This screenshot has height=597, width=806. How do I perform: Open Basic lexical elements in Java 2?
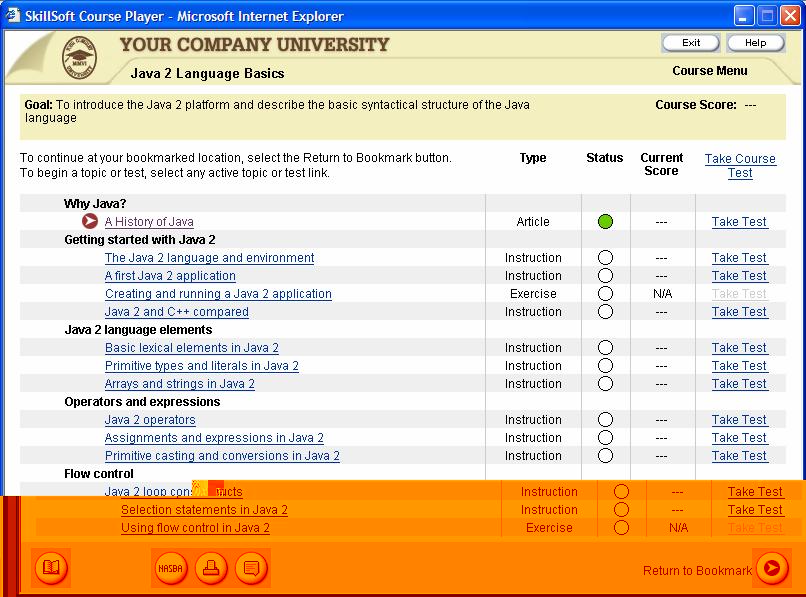(192, 348)
